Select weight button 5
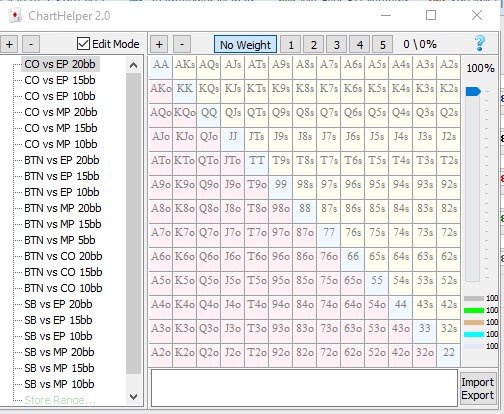Image resolution: width=504 pixels, height=414 pixels. pyautogui.click(x=383, y=44)
